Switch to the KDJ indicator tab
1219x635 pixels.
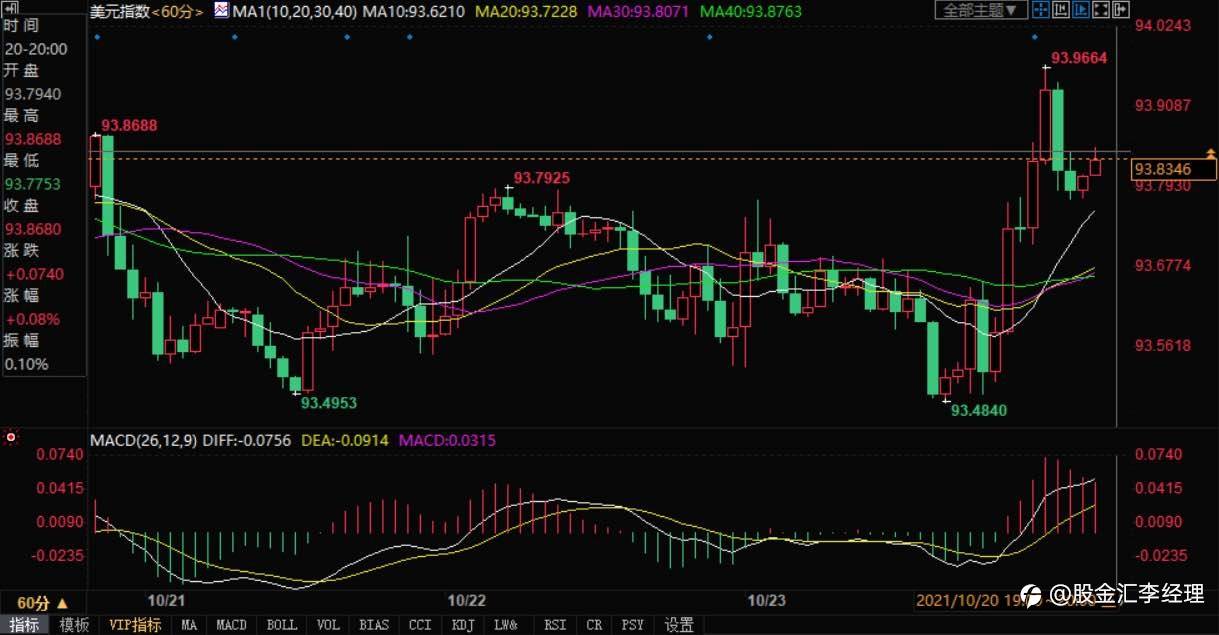[x=462, y=625]
